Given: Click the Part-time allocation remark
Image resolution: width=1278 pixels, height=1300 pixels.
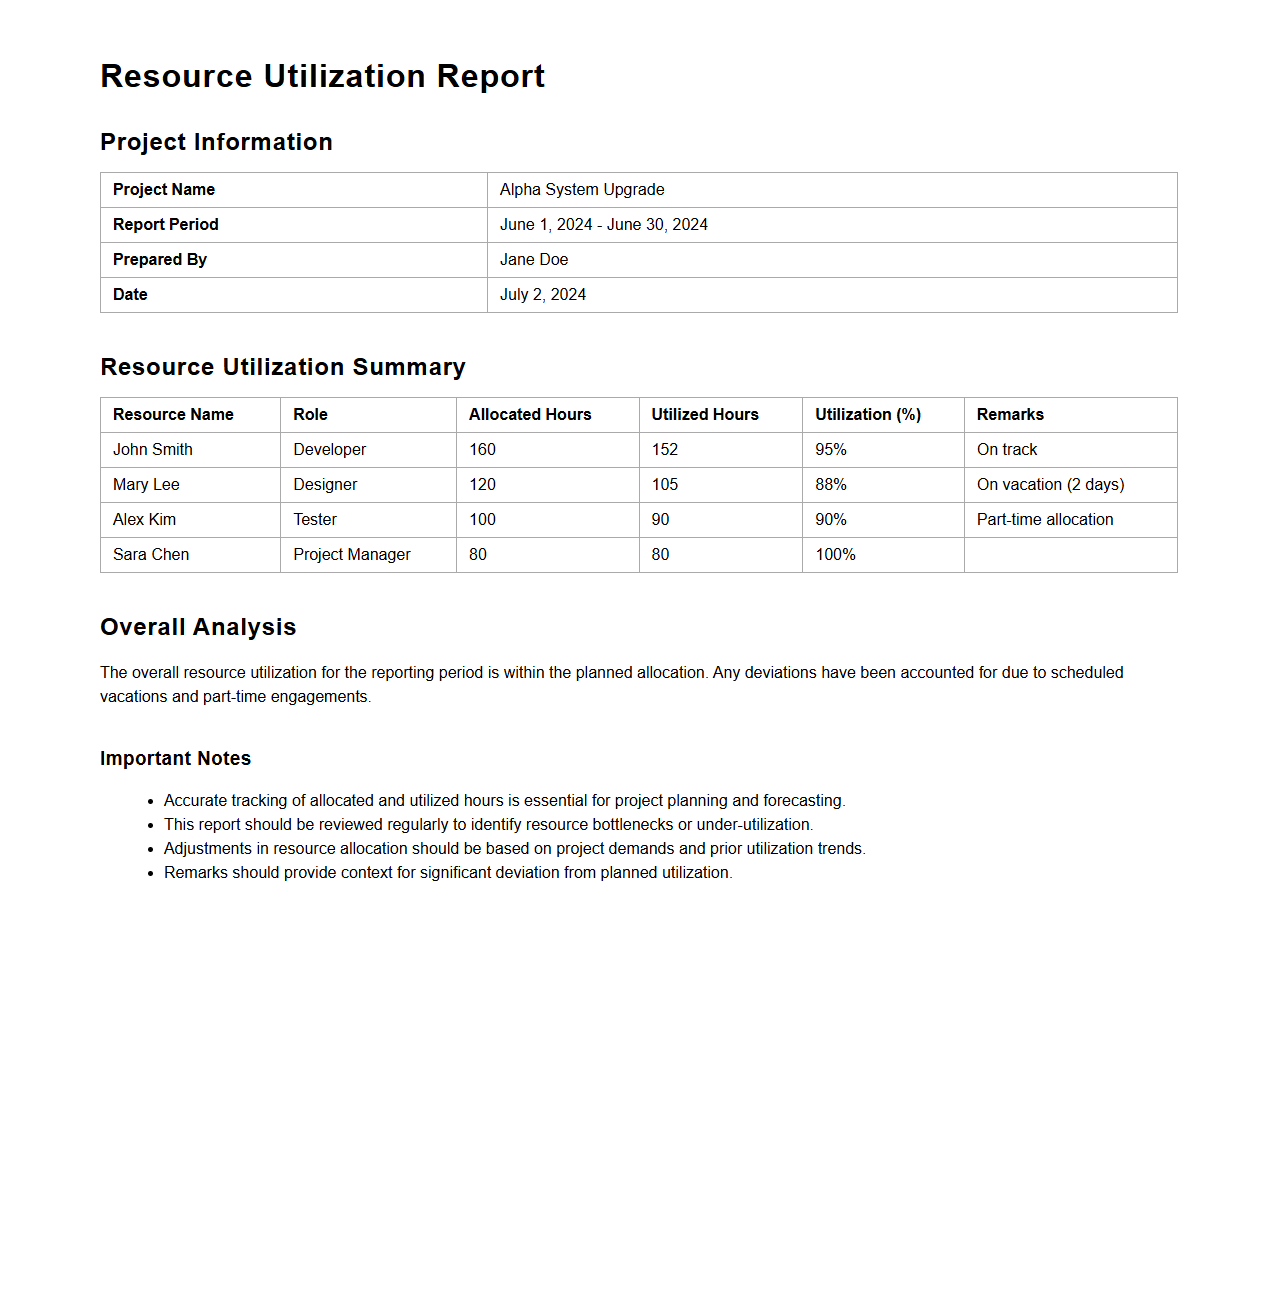Looking at the screenshot, I should click(x=1045, y=520).
